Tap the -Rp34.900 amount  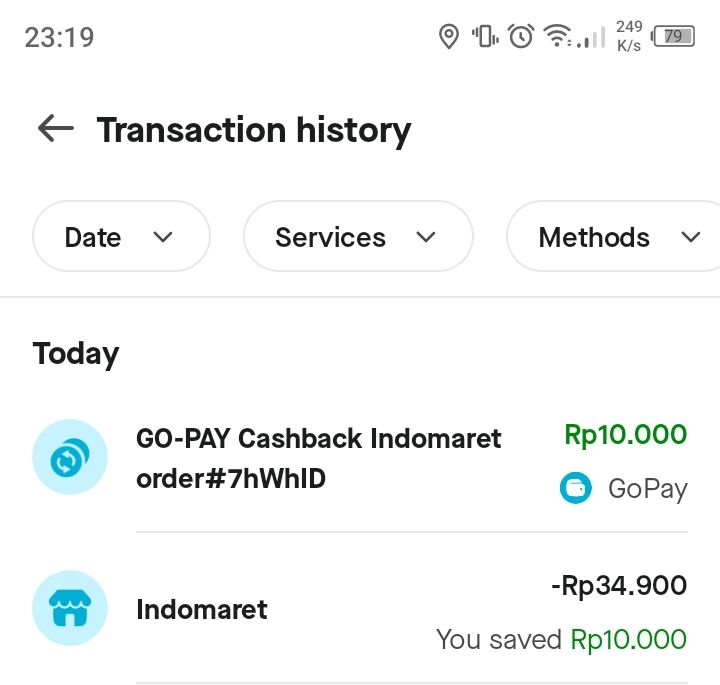pyautogui.click(x=619, y=586)
